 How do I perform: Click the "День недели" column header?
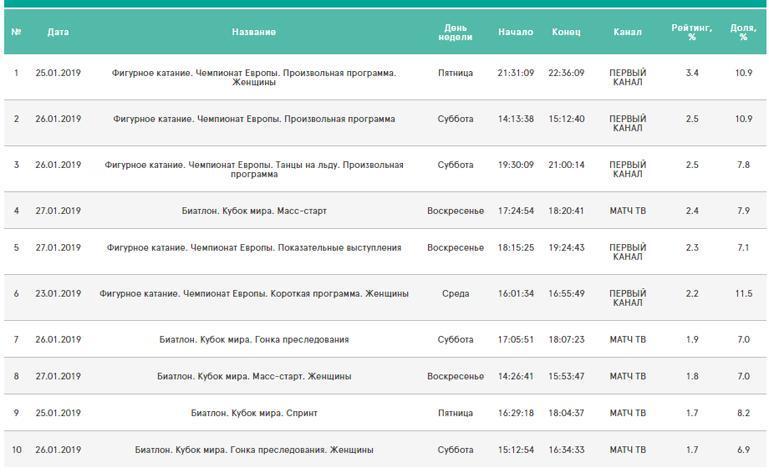pos(455,32)
